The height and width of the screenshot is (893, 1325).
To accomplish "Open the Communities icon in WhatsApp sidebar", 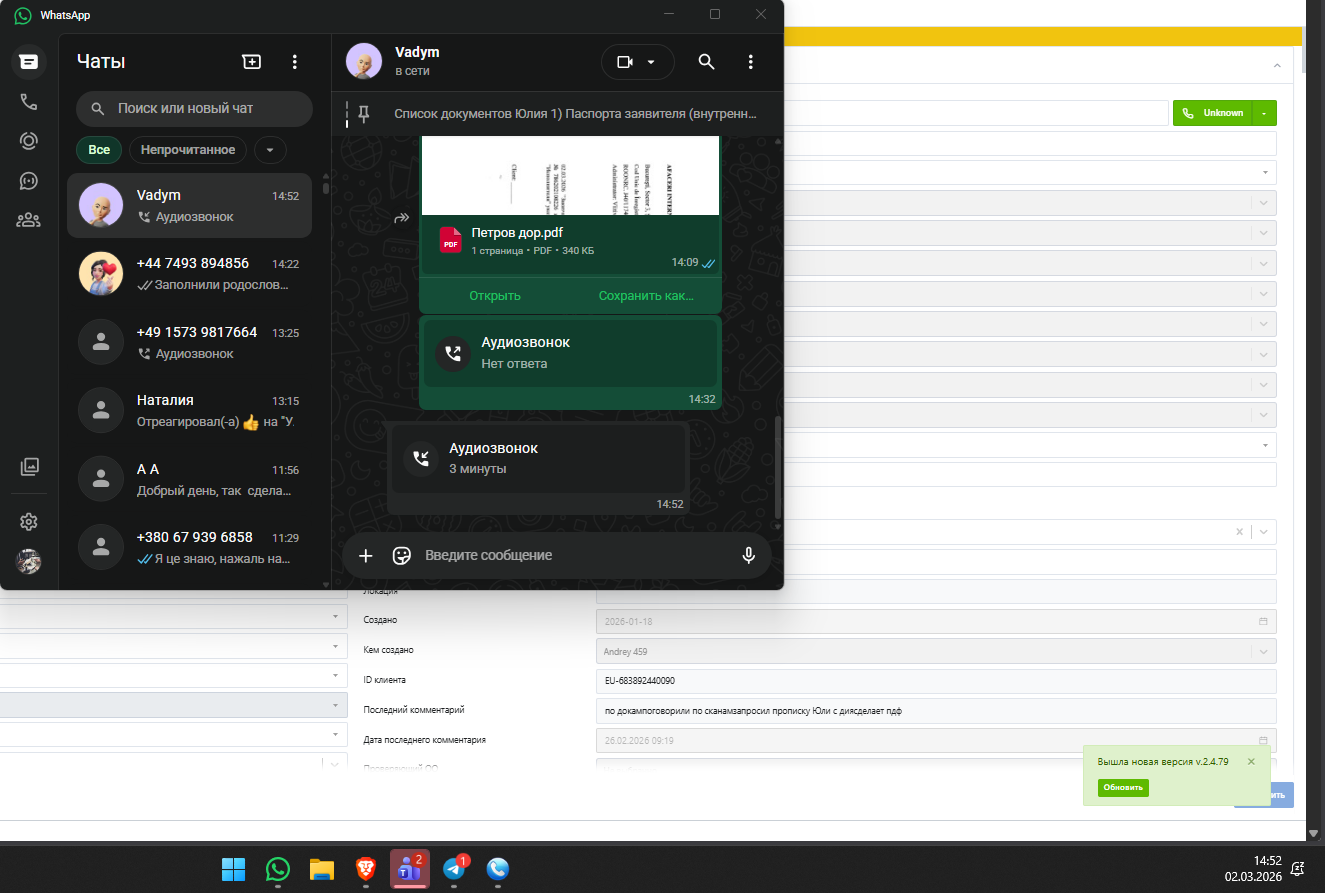I will 28,220.
